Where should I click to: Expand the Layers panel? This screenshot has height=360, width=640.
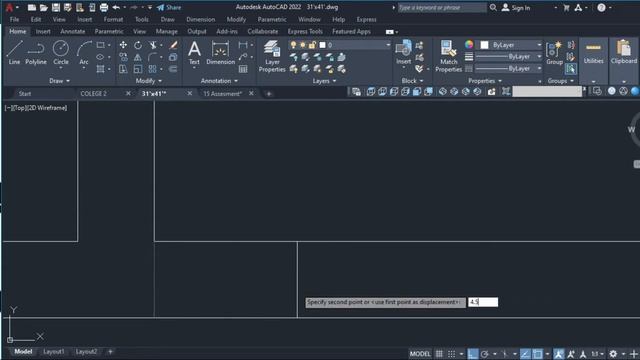(324, 81)
